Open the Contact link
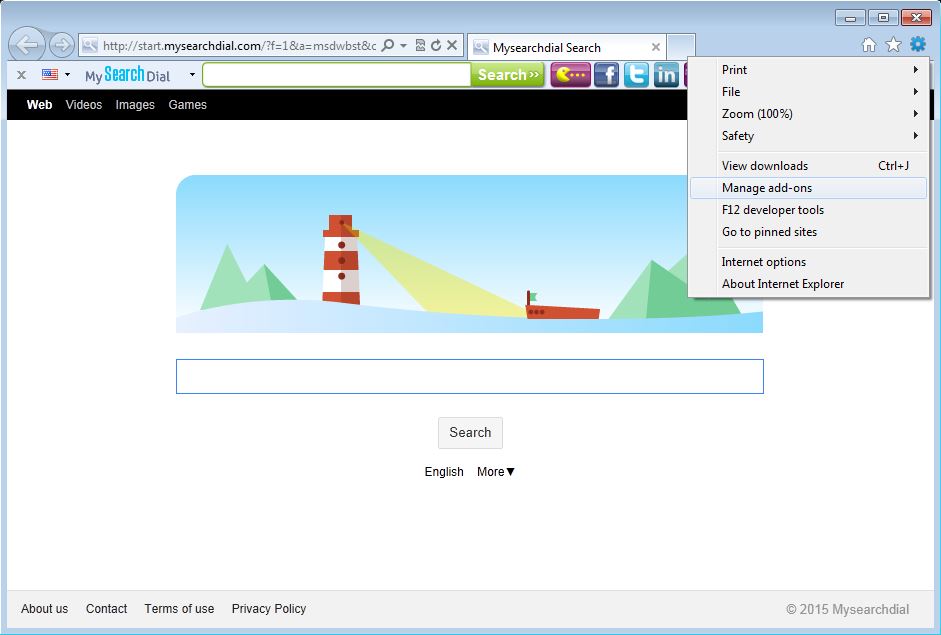941x635 pixels. [106, 609]
